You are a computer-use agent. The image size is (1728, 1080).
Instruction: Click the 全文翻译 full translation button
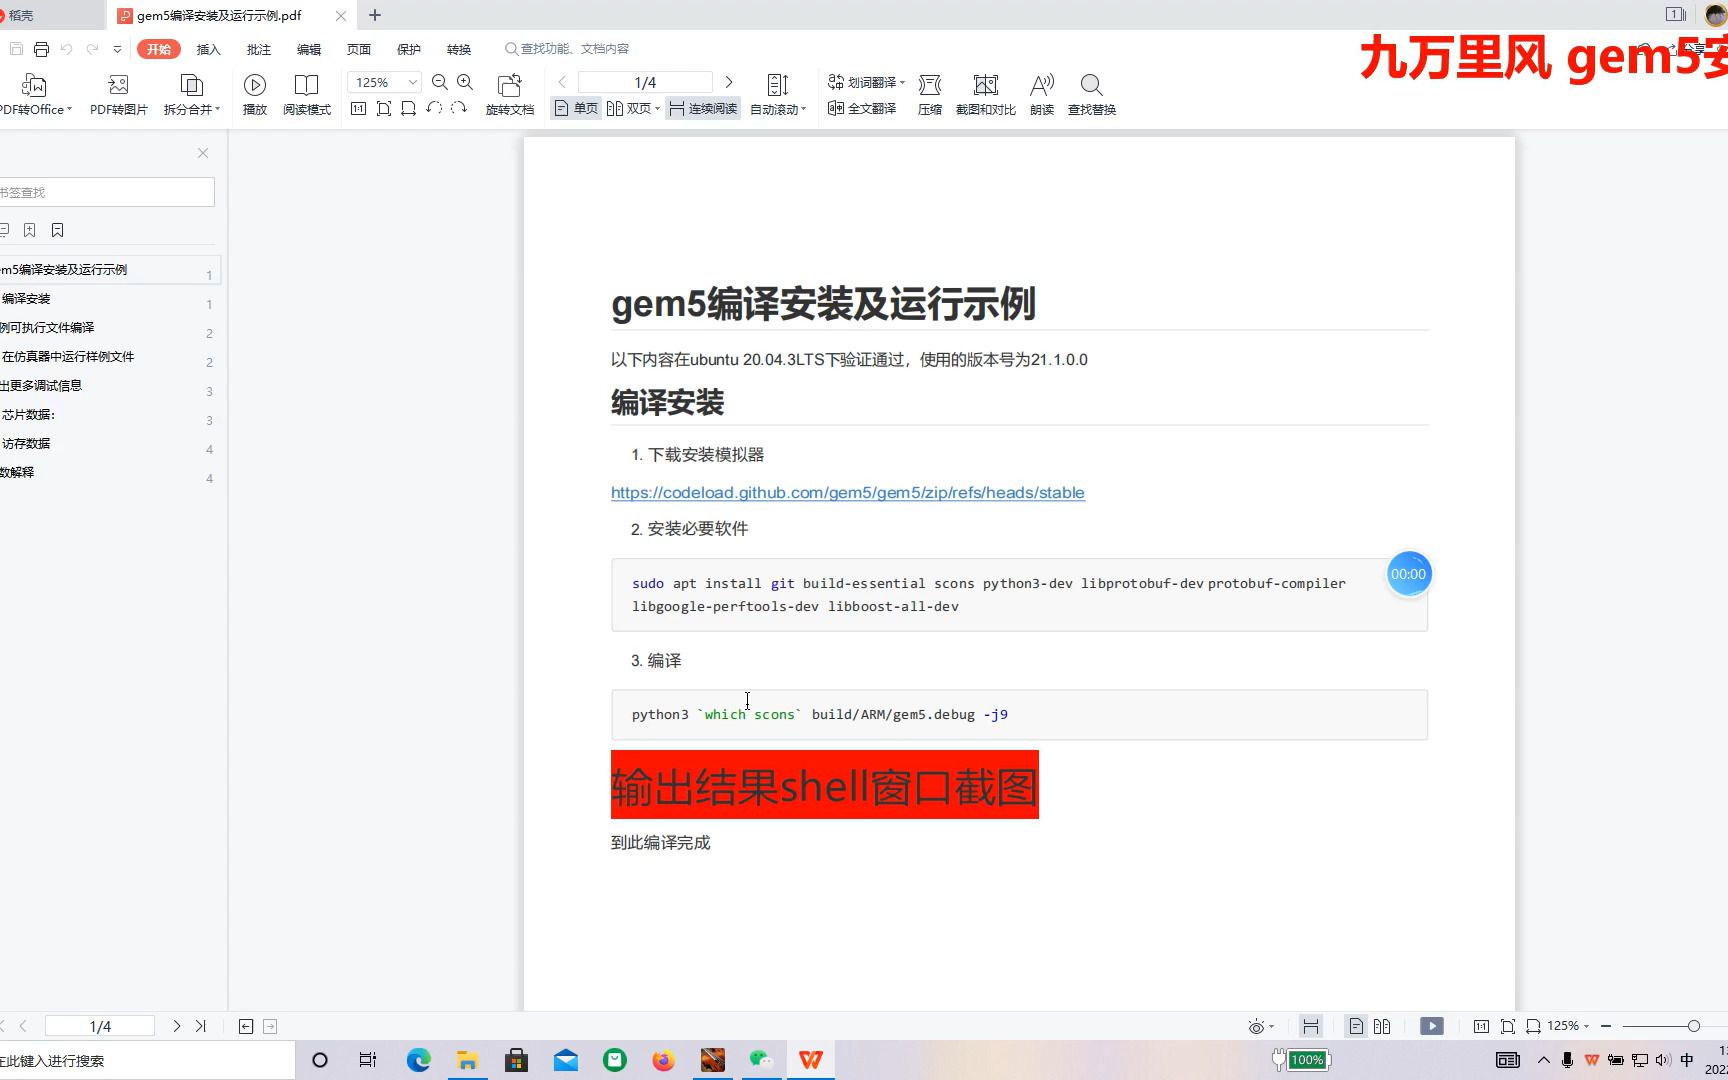point(862,108)
